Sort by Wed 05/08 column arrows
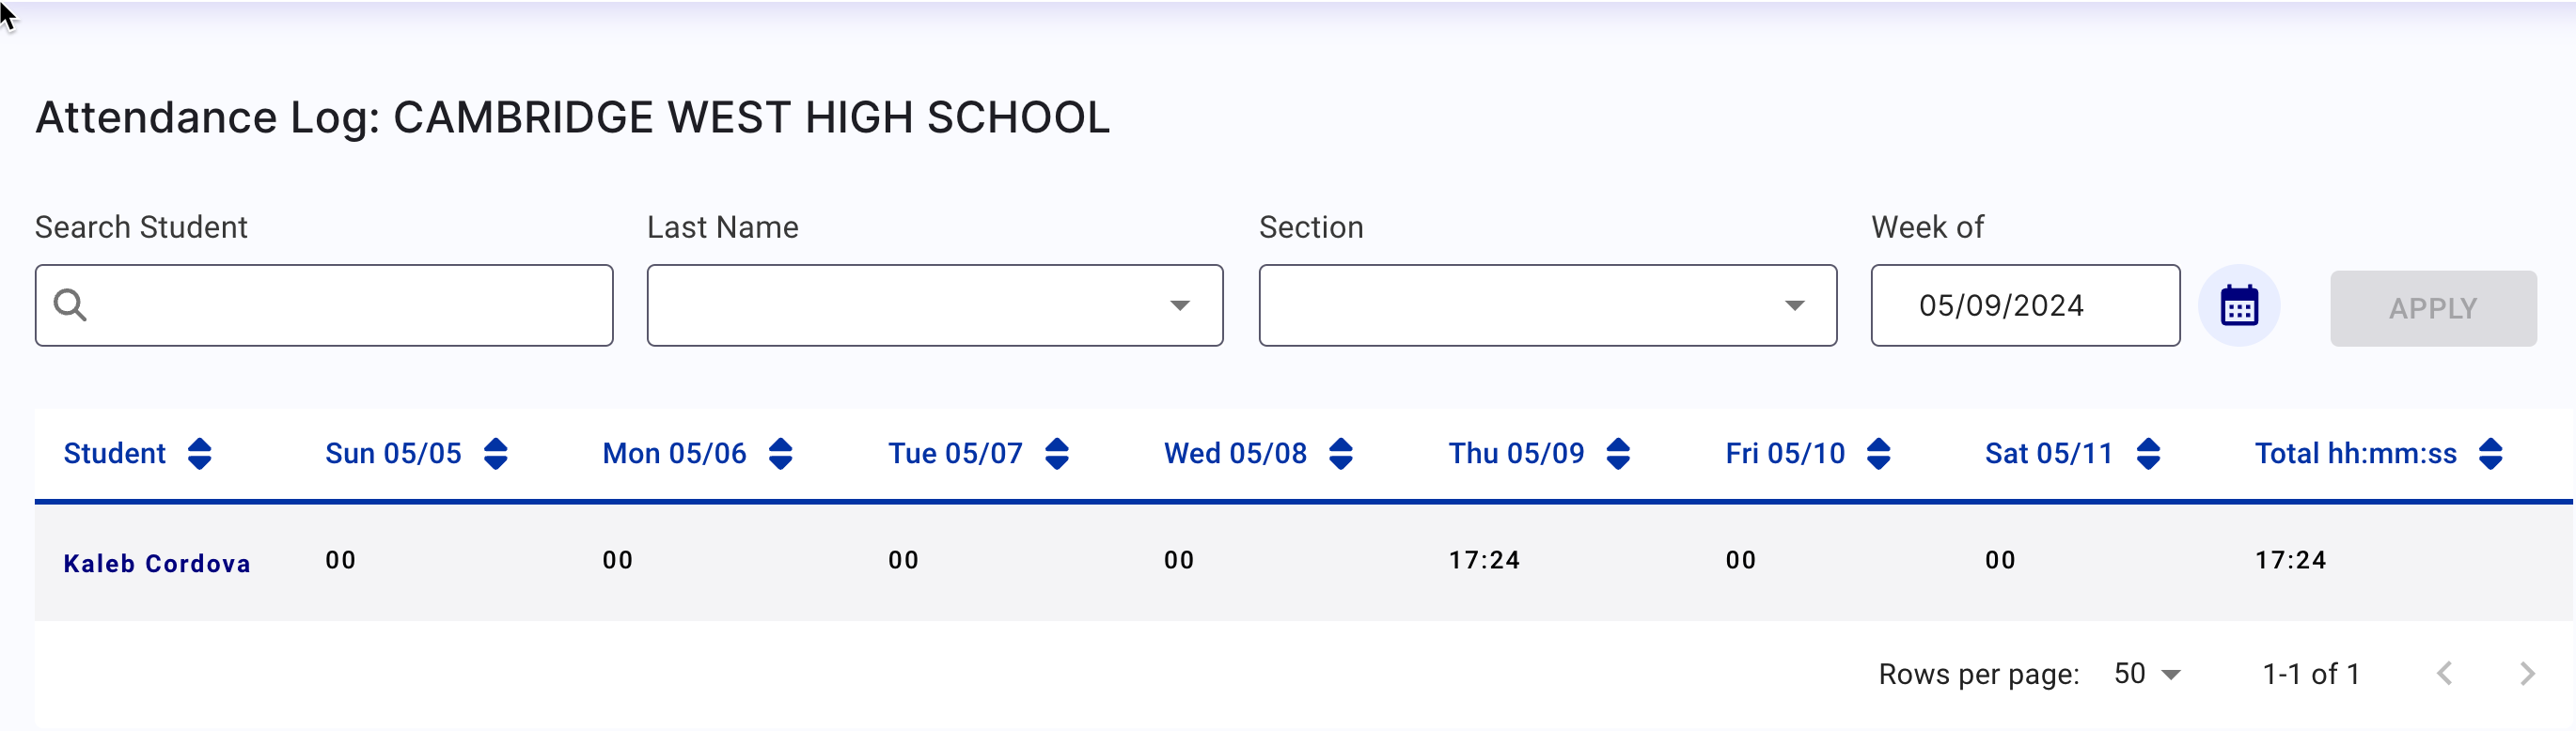2576x731 pixels. (1341, 454)
